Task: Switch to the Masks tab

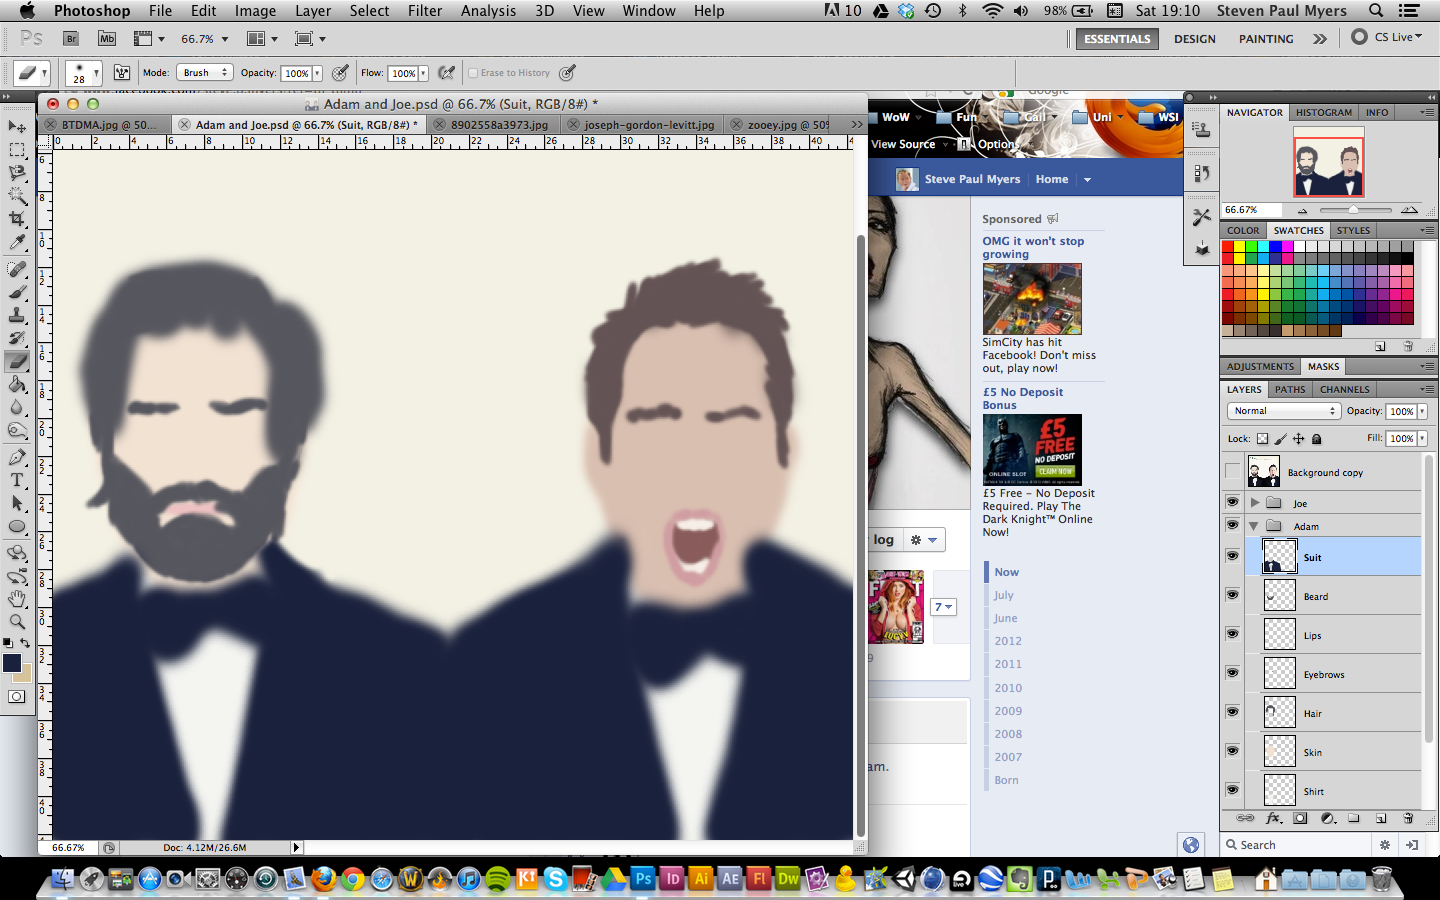Action: tap(1323, 366)
